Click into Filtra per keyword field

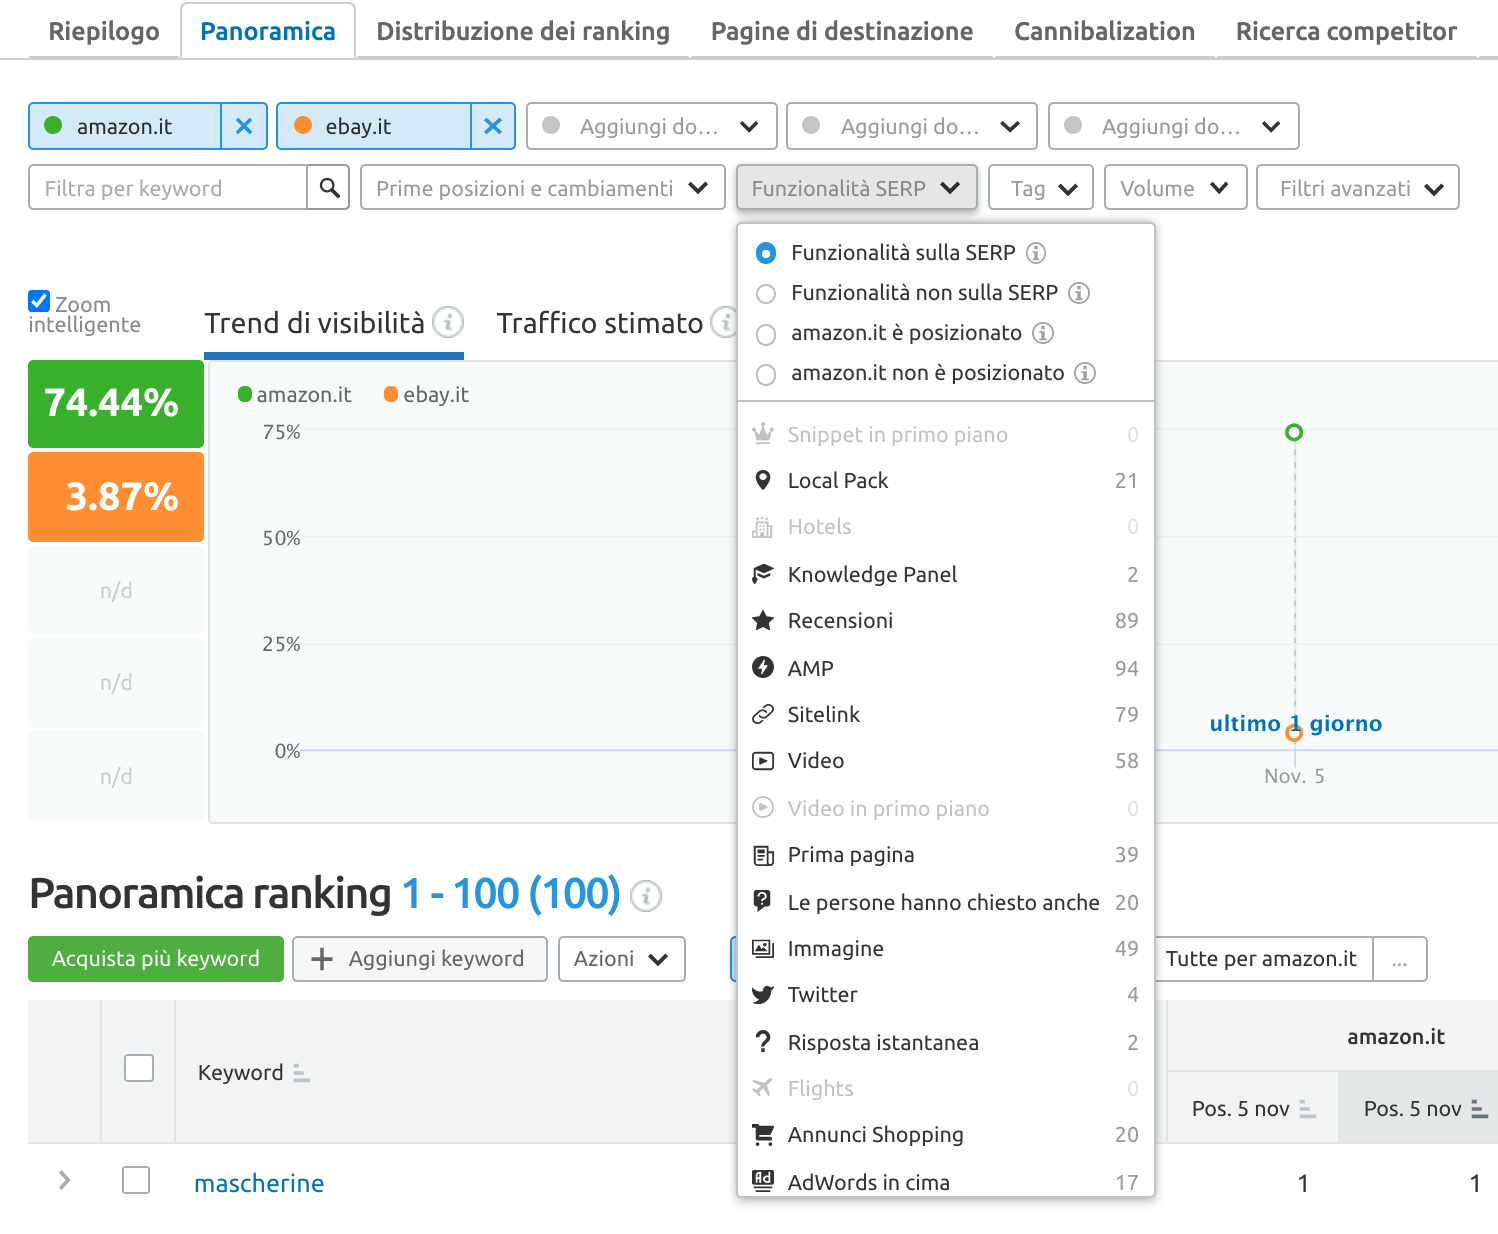point(168,188)
